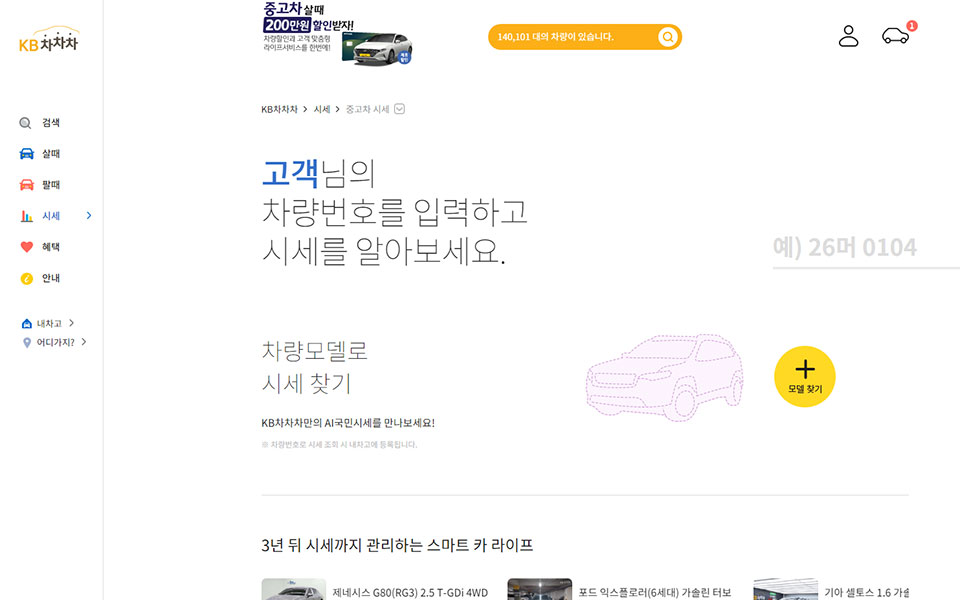The height and width of the screenshot is (600, 960).
Task: Open the car garage icon with badge
Action: [895, 36]
